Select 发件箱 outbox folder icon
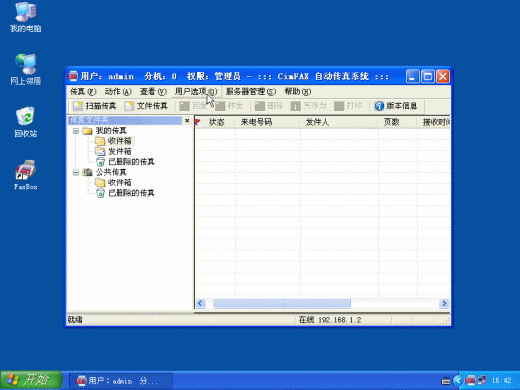 tap(100, 151)
